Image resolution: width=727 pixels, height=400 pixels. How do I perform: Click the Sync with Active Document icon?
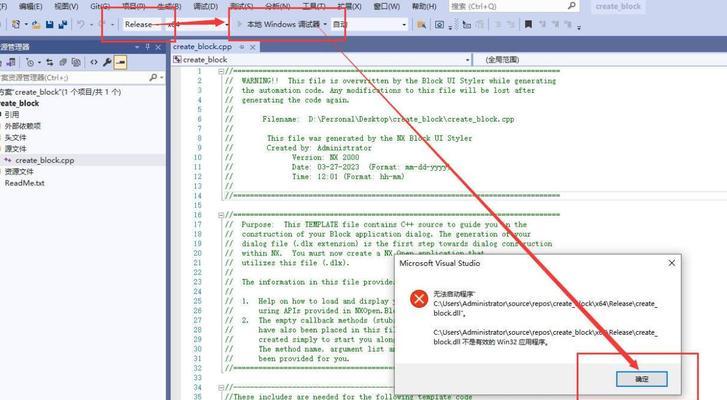pos(50,62)
